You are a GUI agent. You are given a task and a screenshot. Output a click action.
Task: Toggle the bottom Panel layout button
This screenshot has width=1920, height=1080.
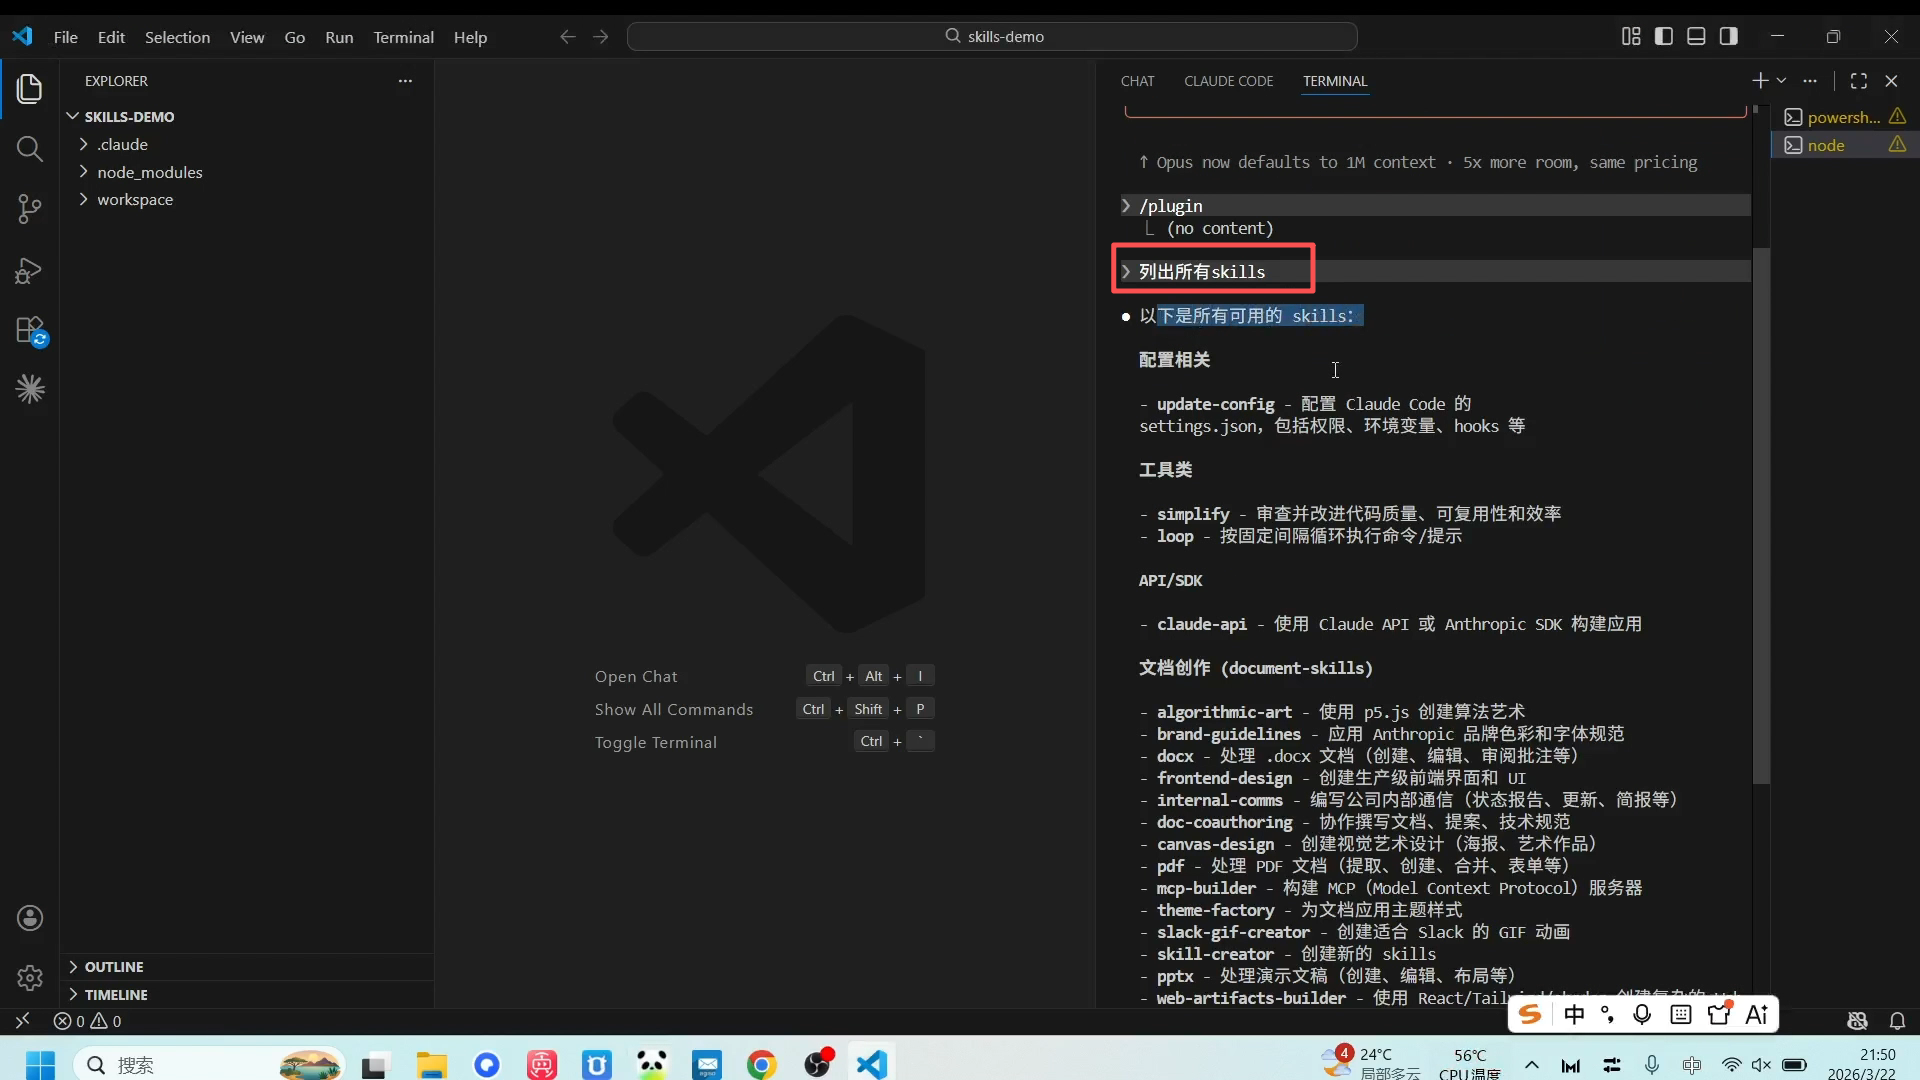coord(1696,36)
